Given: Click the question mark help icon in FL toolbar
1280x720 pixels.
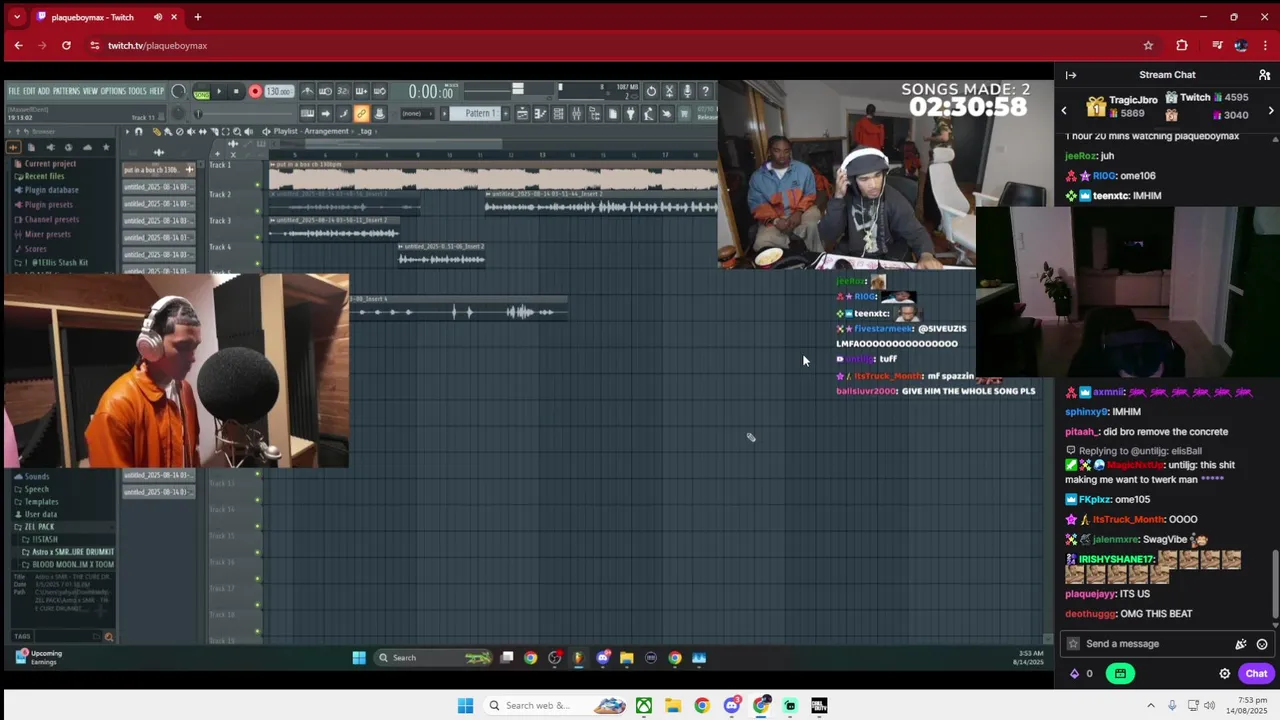Looking at the screenshot, I should [x=705, y=91].
